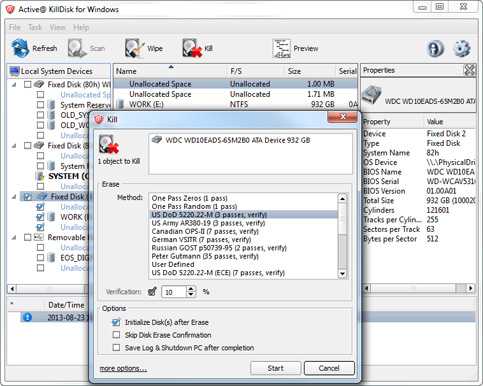Click the hard drive icon in Properties panel
The image size is (483, 386).
coord(371,95)
